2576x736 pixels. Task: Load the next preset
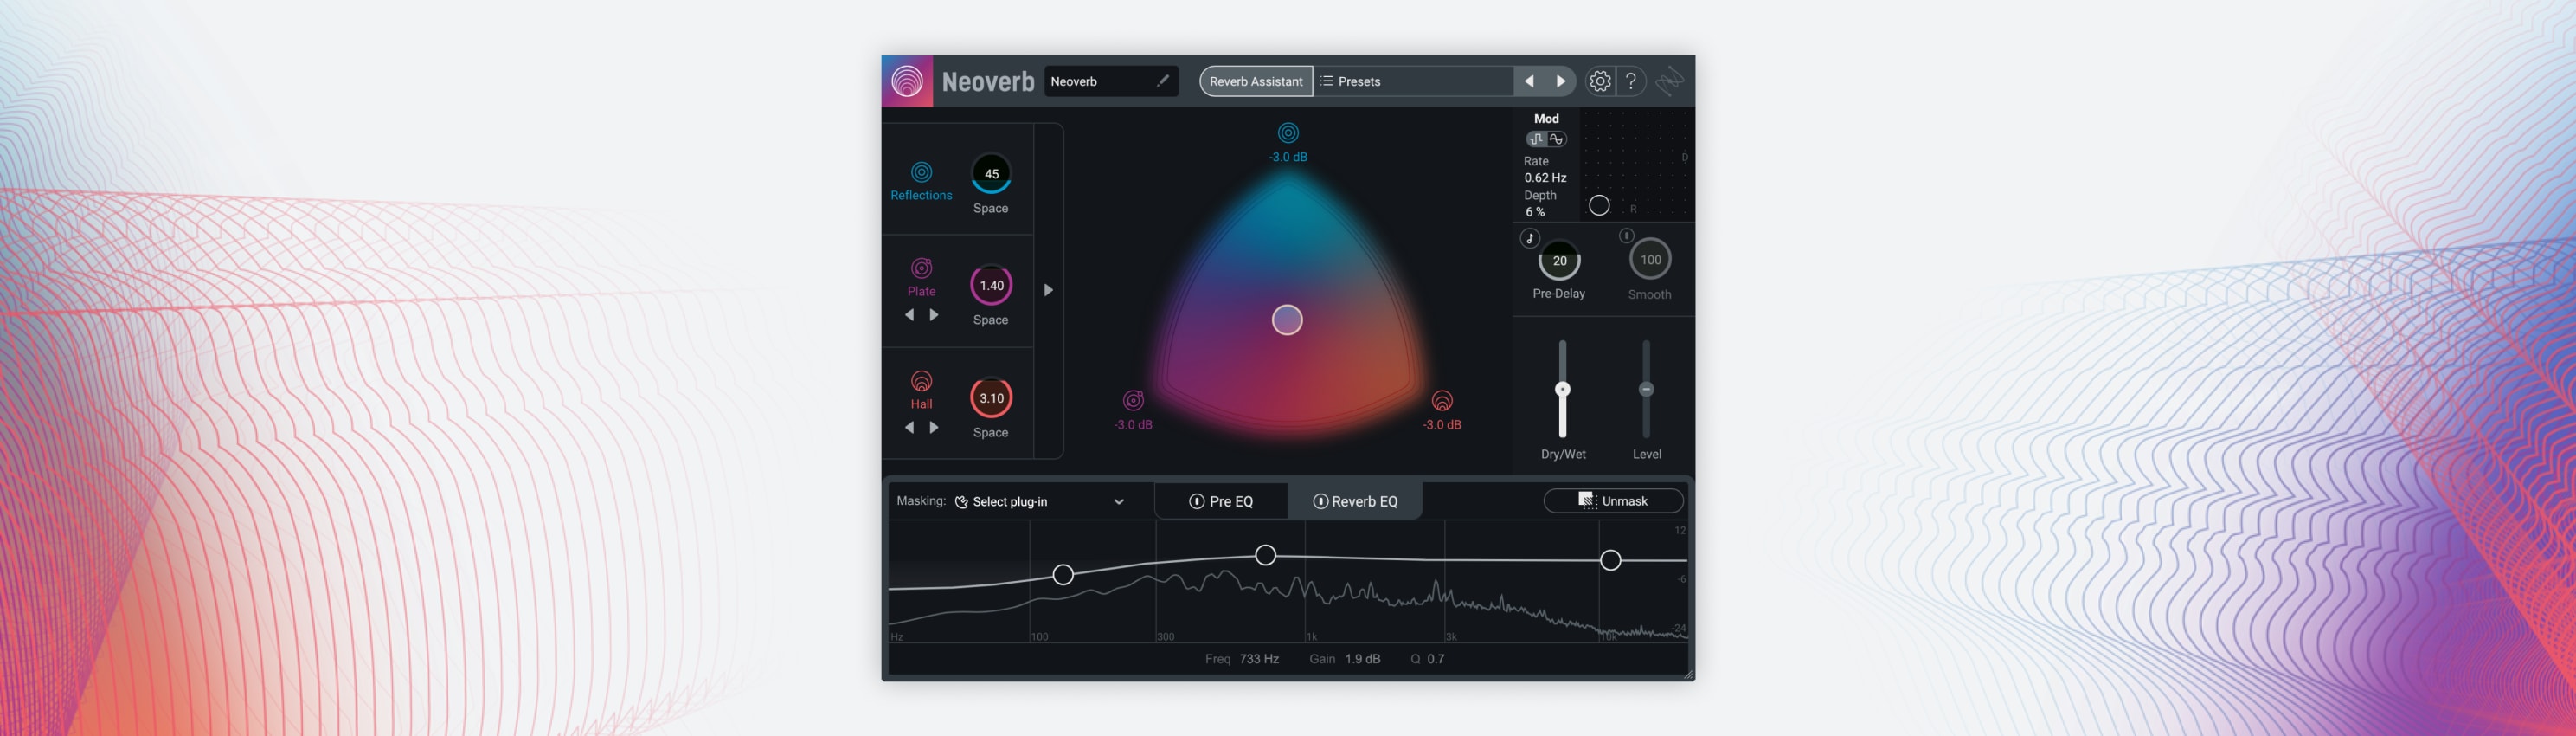click(x=1560, y=81)
